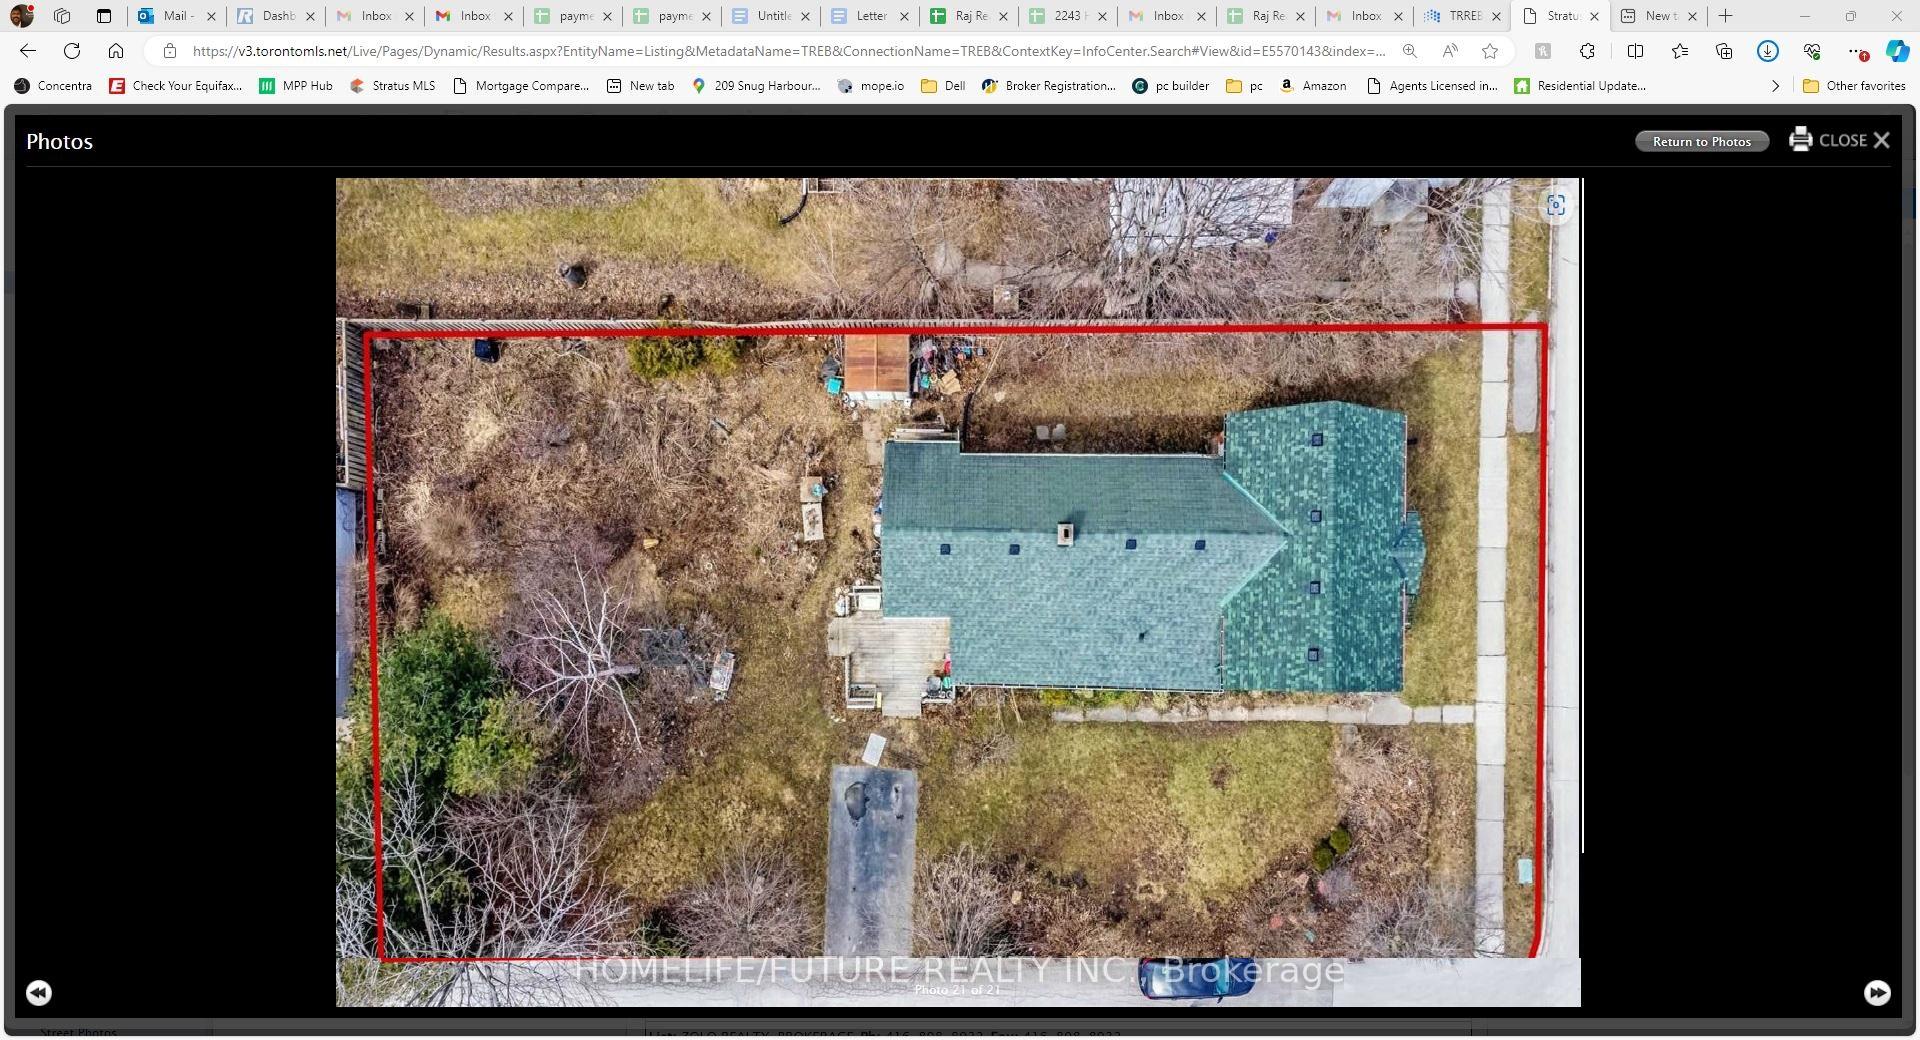Expand the bookmarks bar overflow chevron

[1775, 86]
